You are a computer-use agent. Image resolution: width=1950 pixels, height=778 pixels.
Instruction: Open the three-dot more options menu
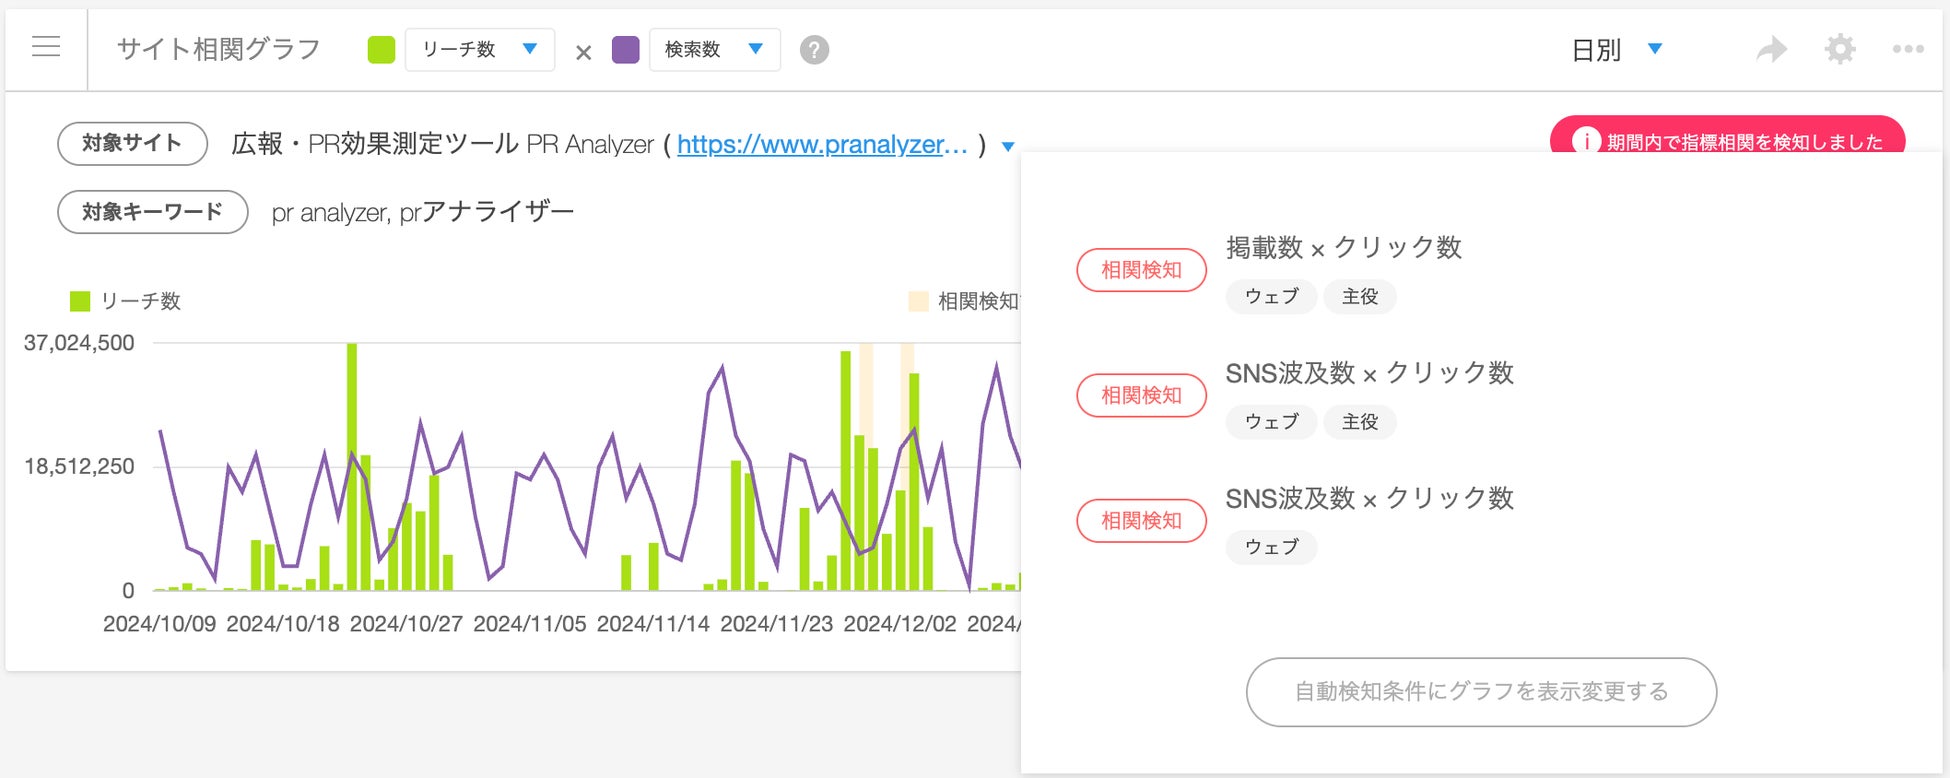click(x=1907, y=49)
